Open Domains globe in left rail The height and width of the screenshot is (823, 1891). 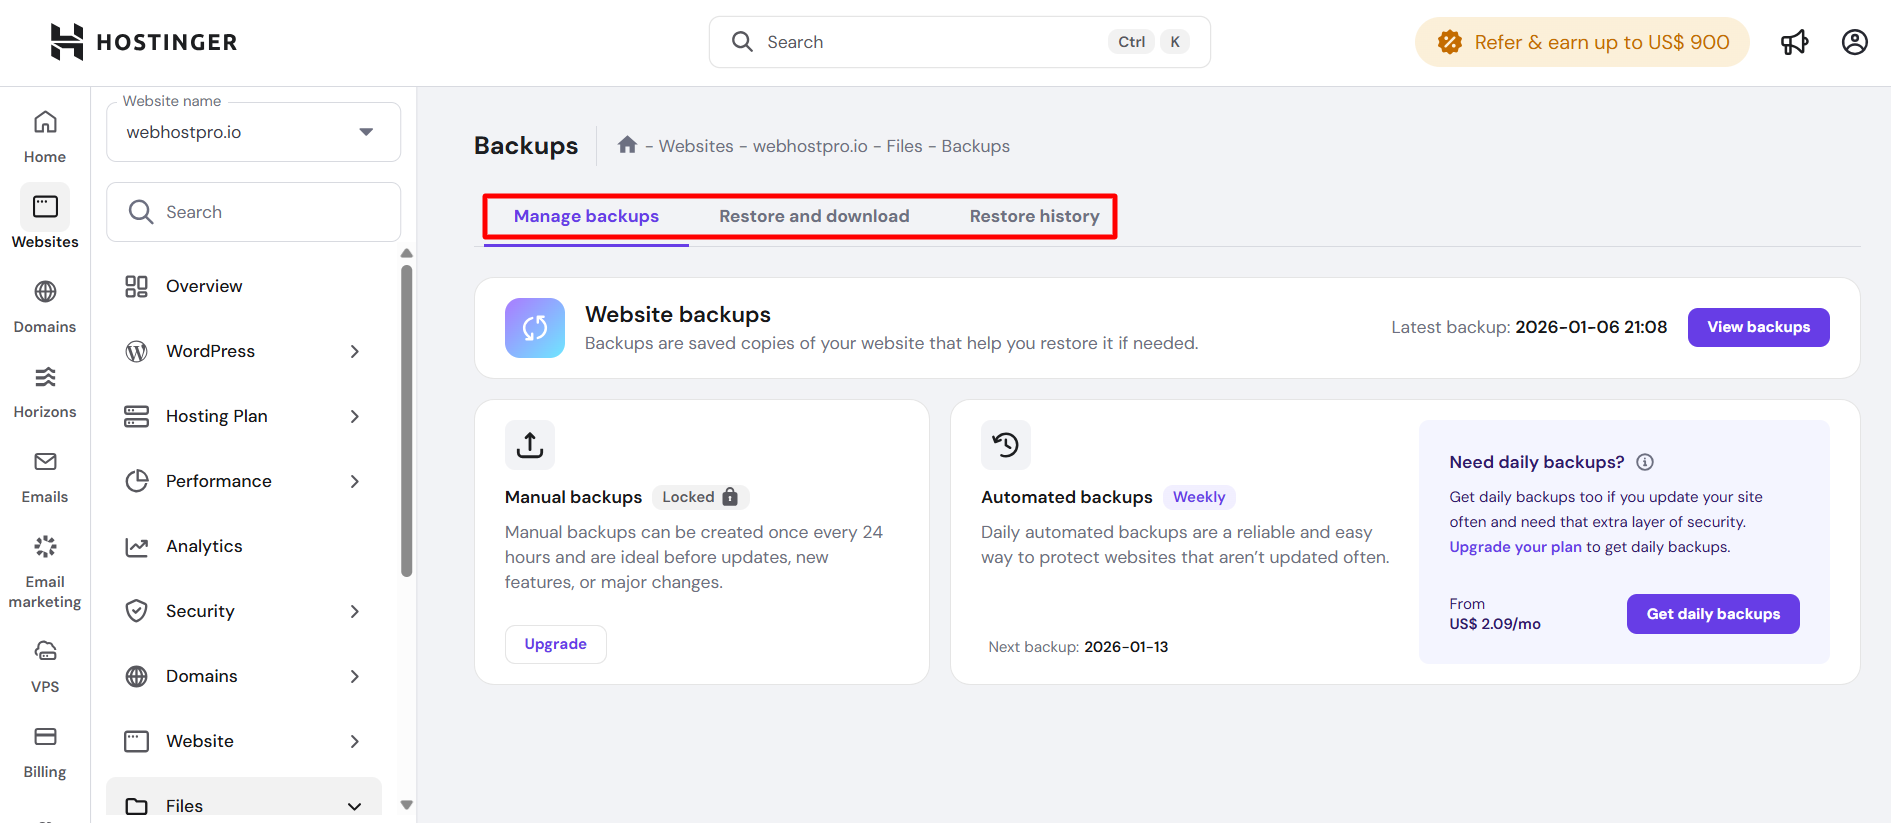(45, 307)
